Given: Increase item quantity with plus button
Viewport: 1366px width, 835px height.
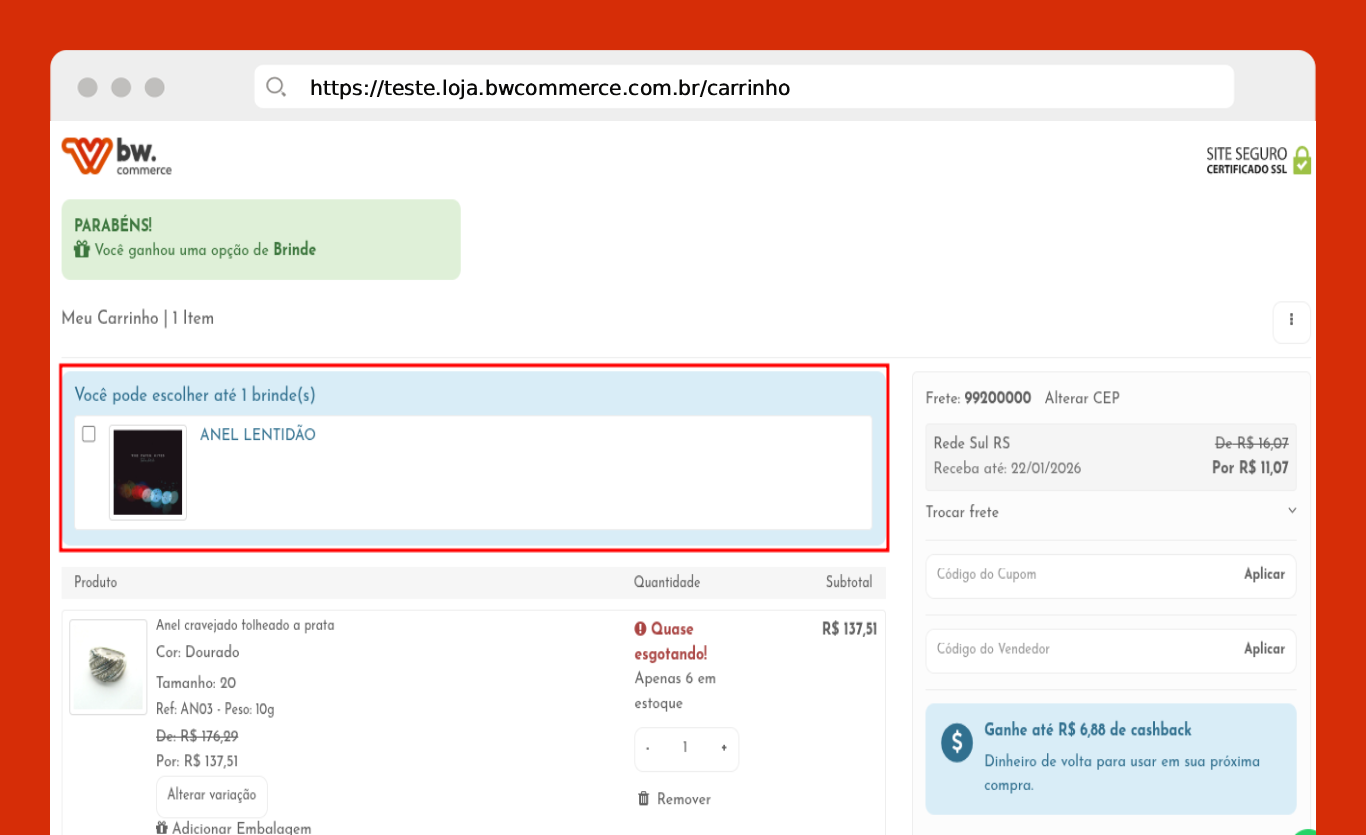Looking at the screenshot, I should click(x=723, y=748).
